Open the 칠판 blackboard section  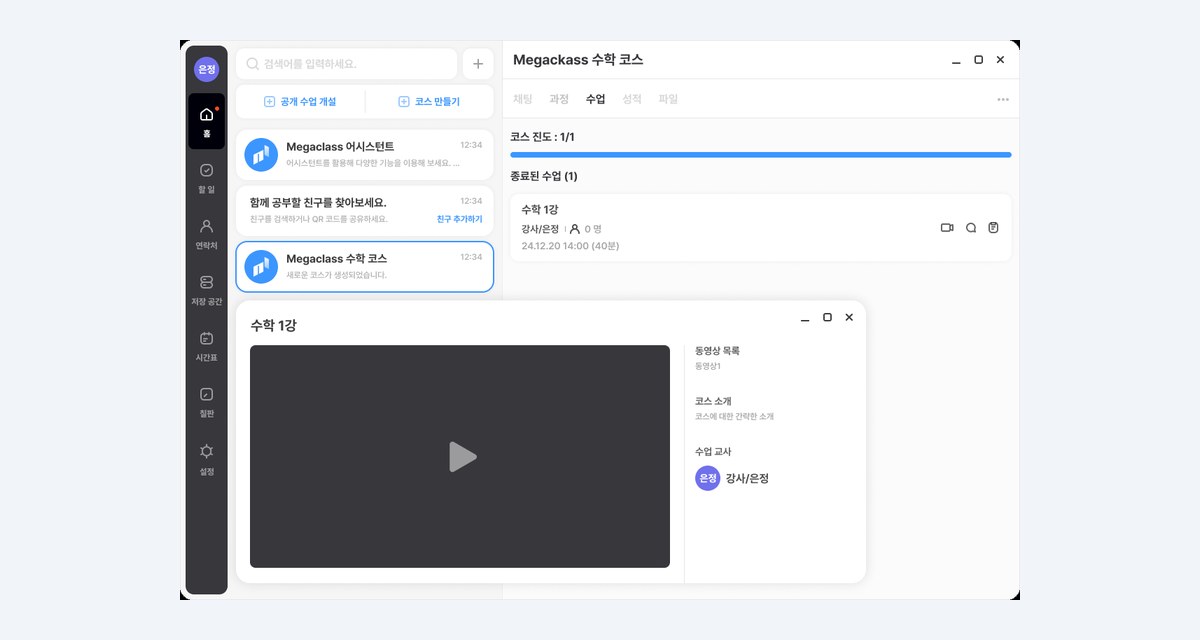tap(206, 401)
